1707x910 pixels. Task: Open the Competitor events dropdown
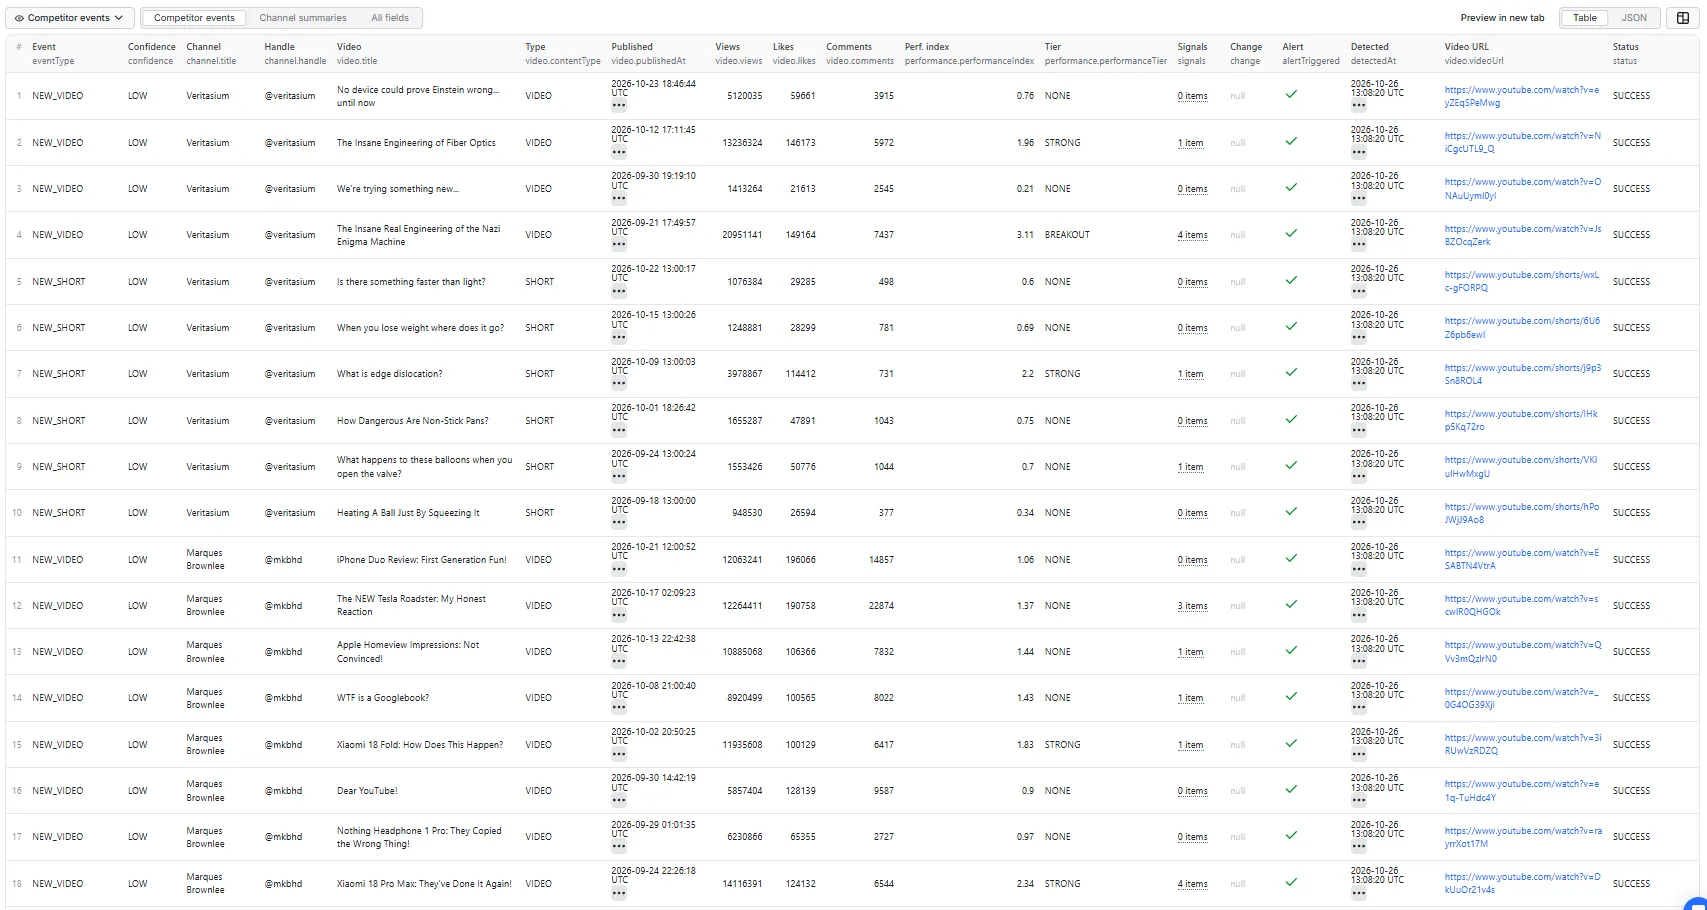(69, 18)
